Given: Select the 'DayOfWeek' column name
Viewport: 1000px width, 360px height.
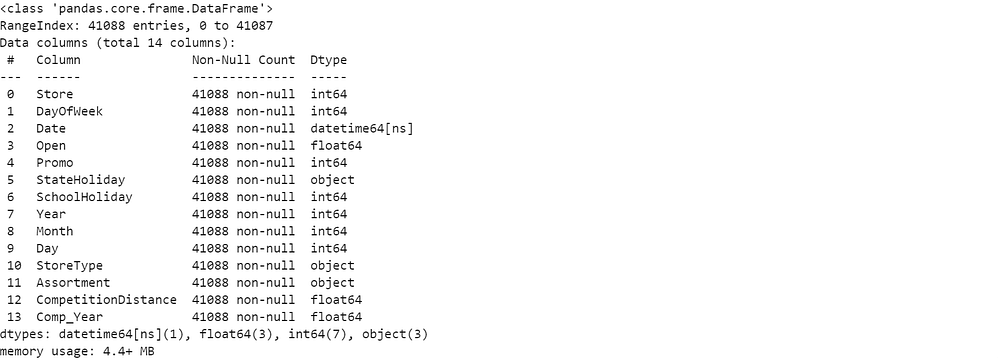Looking at the screenshot, I should [x=69, y=112].
